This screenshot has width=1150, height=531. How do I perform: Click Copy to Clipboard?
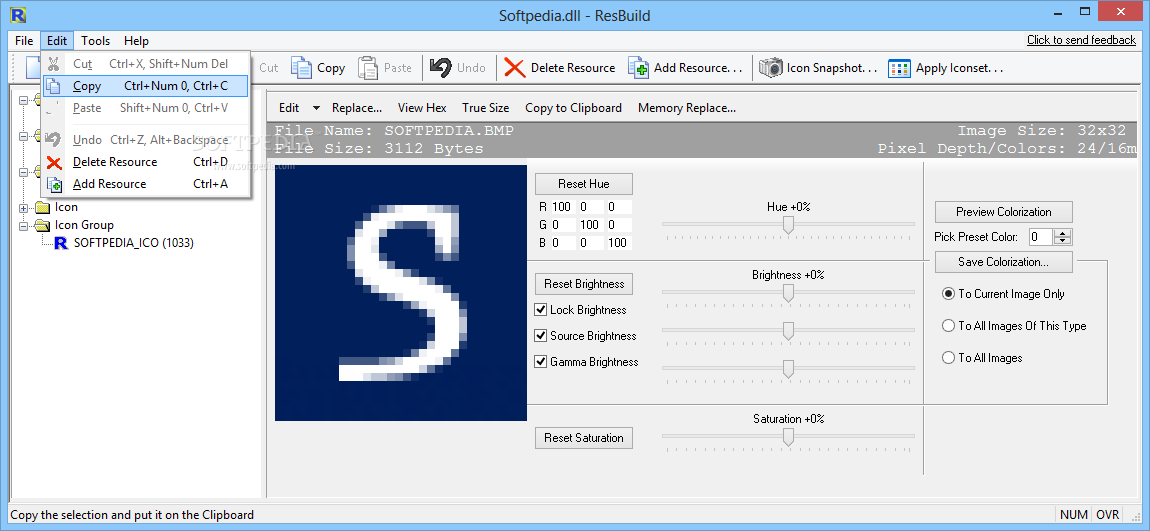click(x=573, y=108)
